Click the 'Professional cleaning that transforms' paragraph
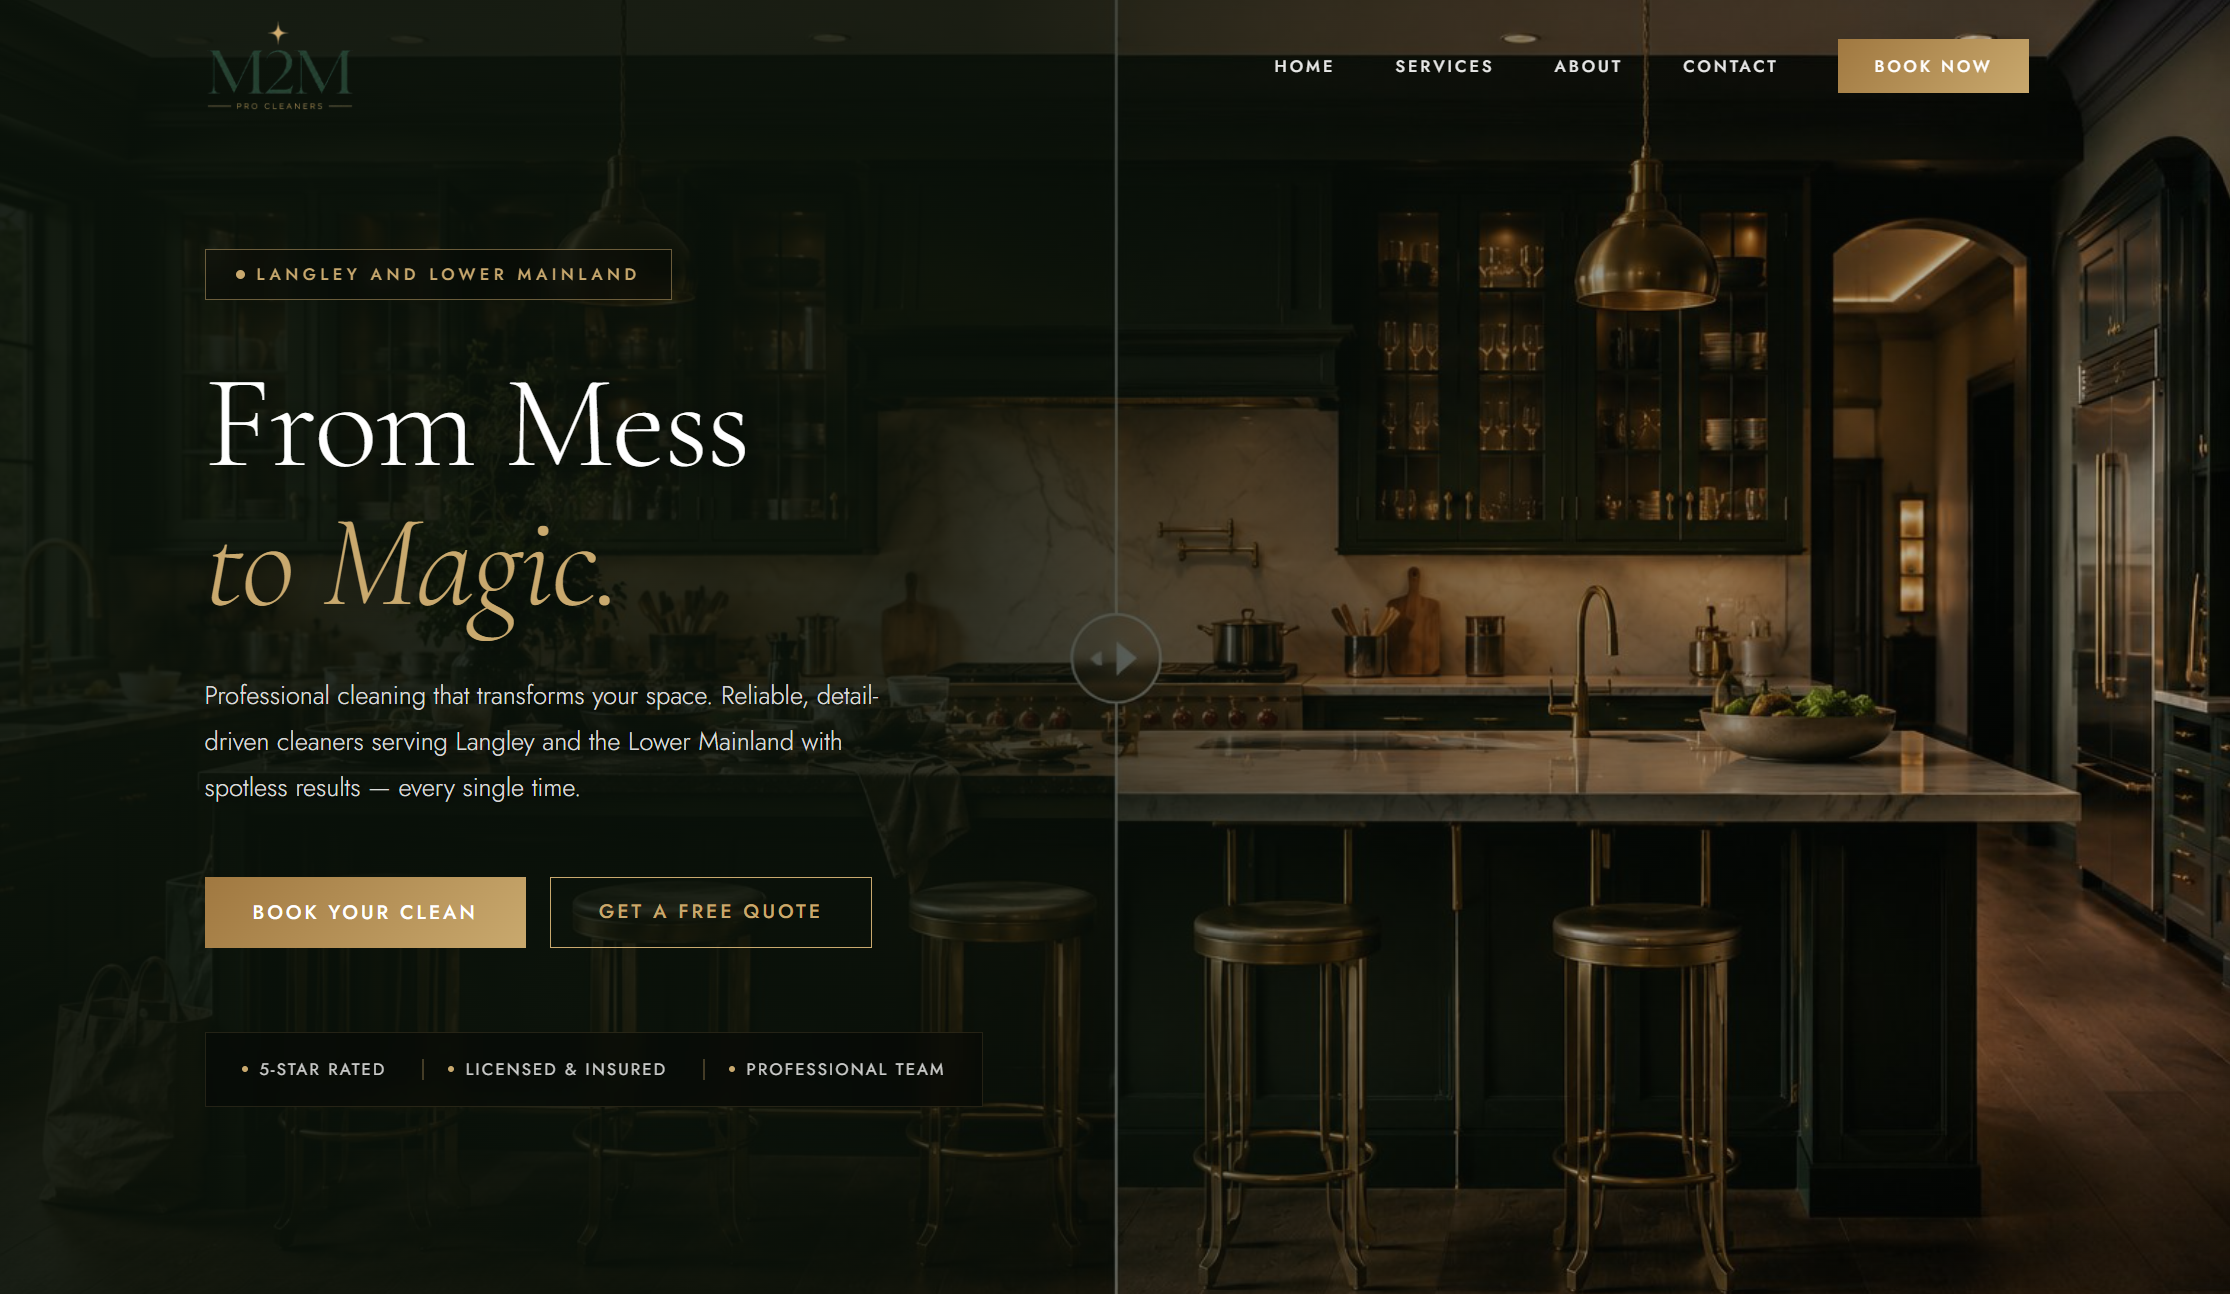 [x=541, y=741]
